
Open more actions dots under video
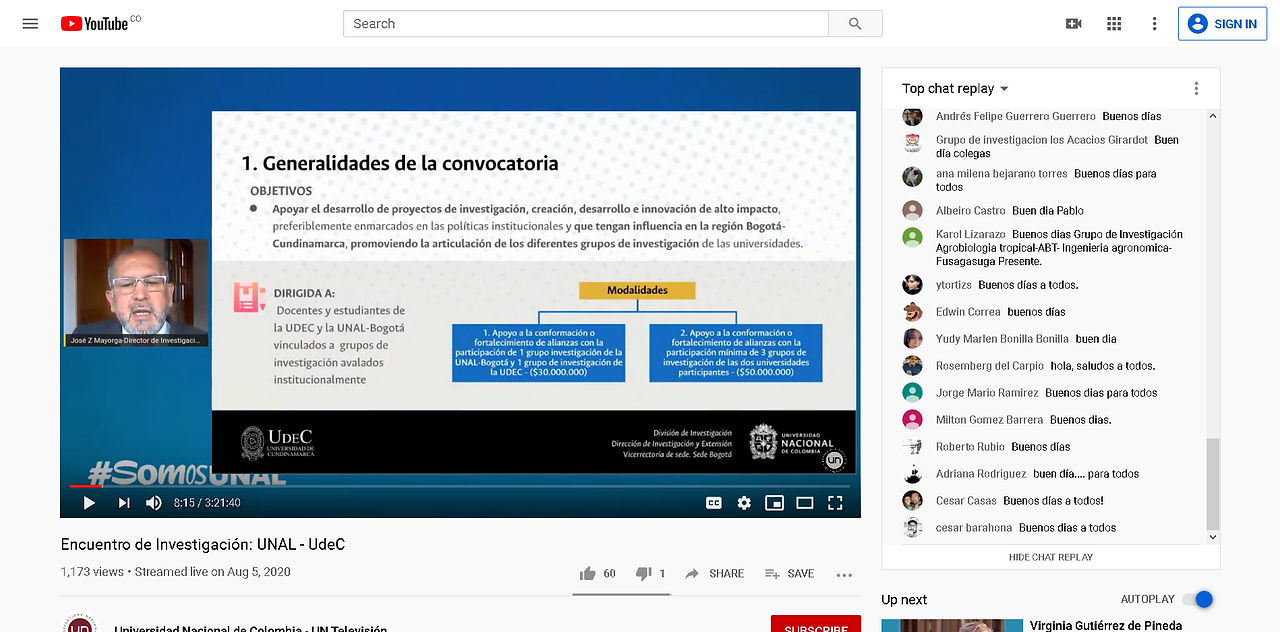pos(844,575)
